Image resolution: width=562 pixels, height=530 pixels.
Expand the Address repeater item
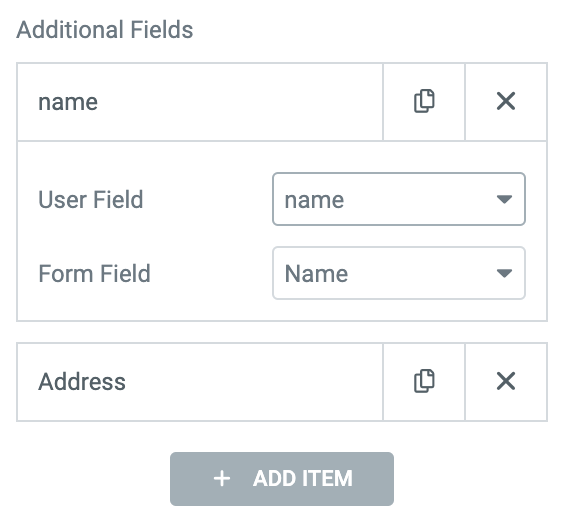[200, 382]
